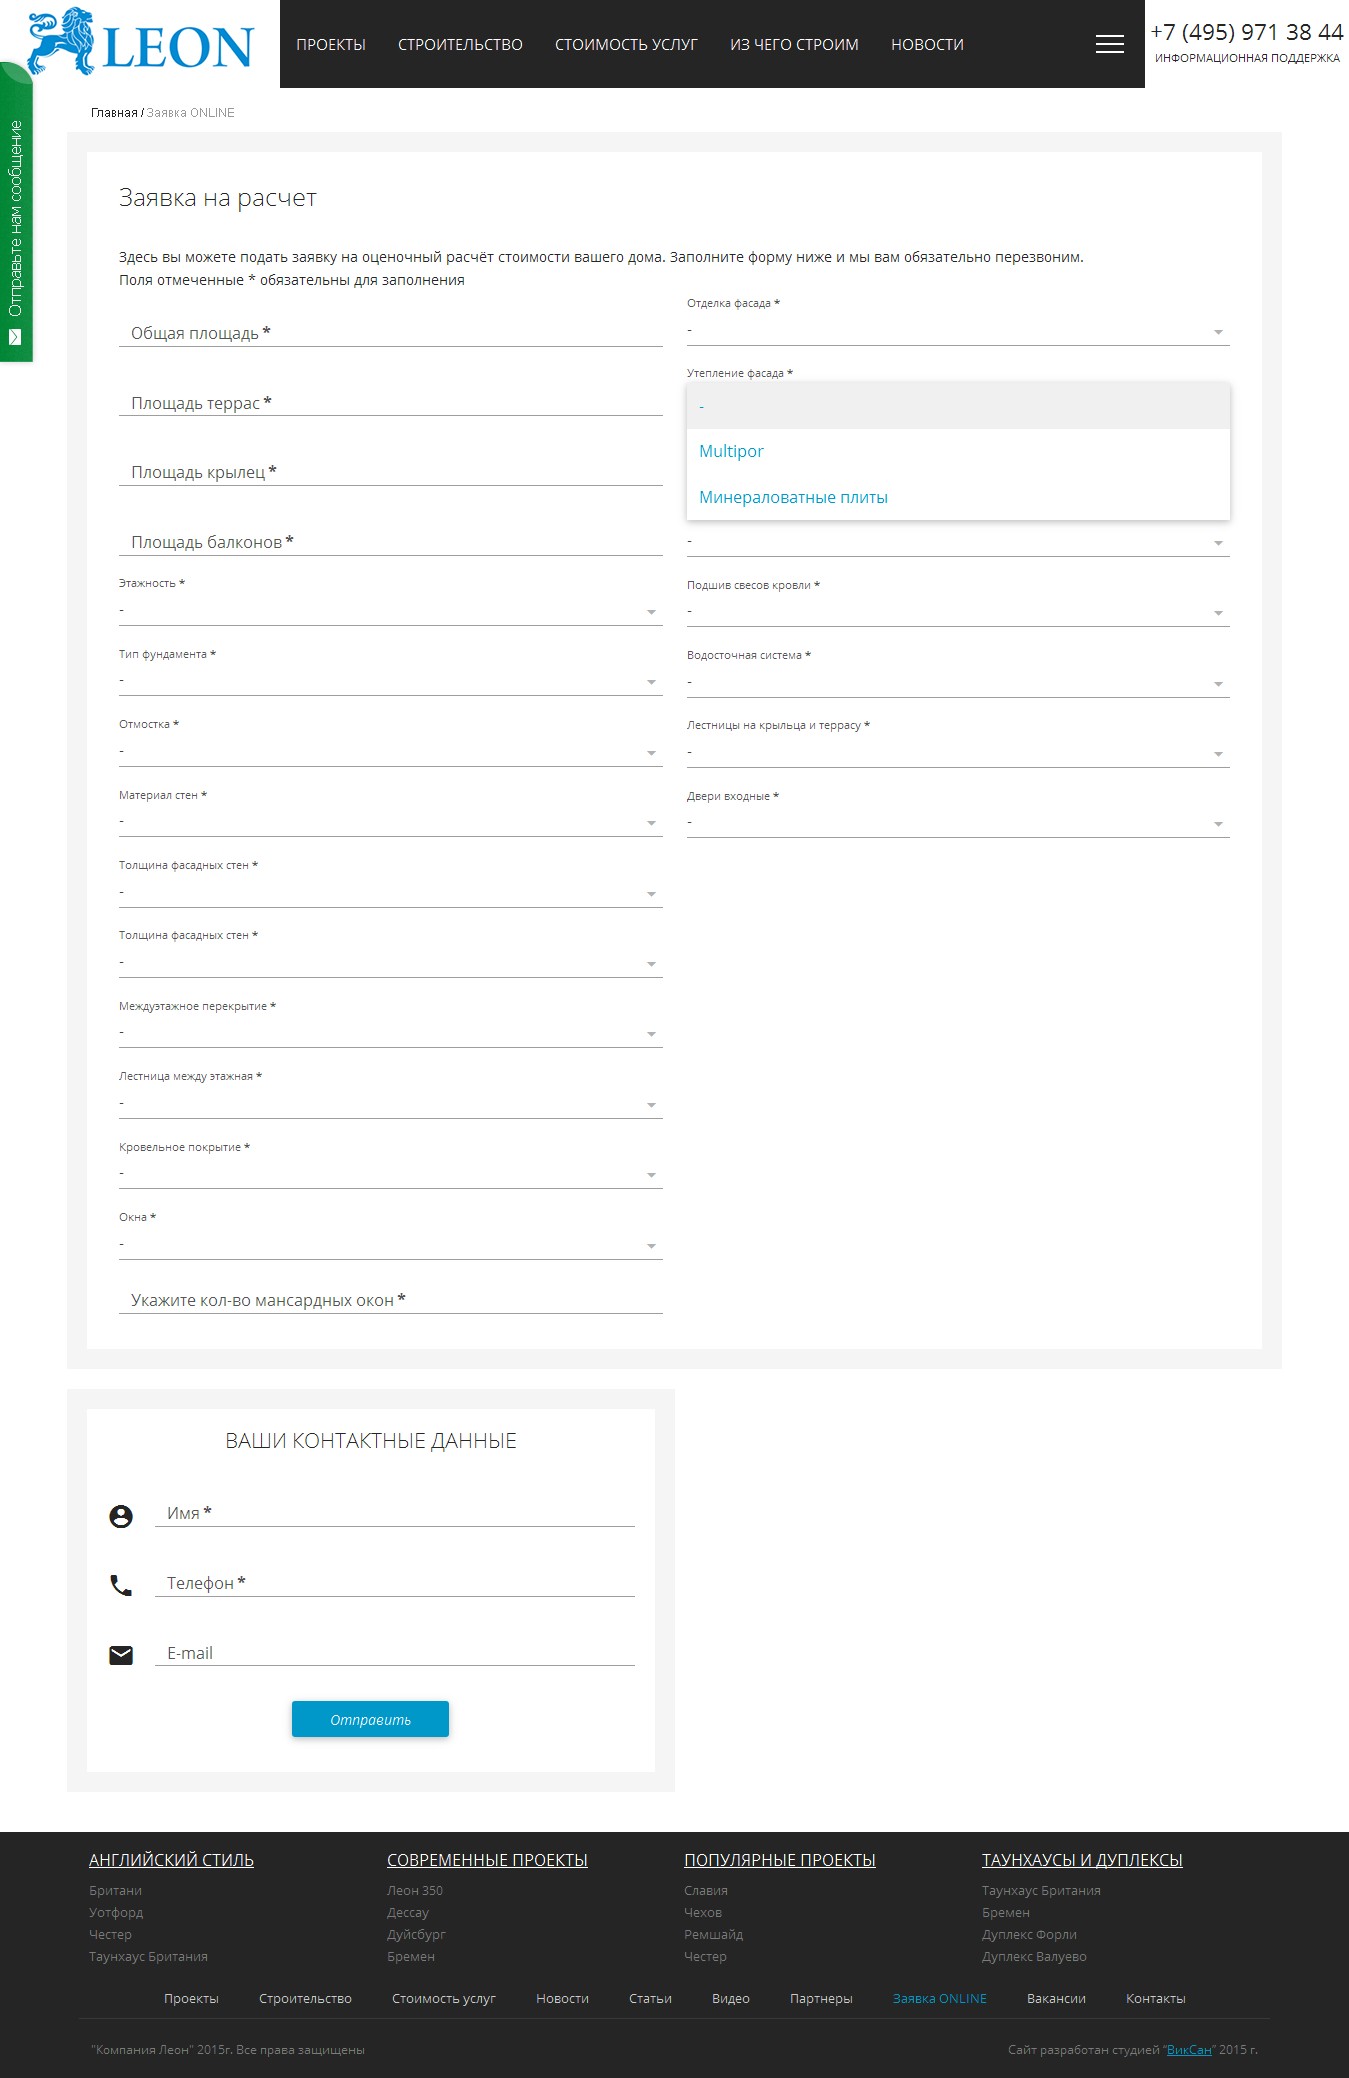1349x2078 pixels.
Task: Choose Минераловатные плиты option
Action: [x=793, y=497]
